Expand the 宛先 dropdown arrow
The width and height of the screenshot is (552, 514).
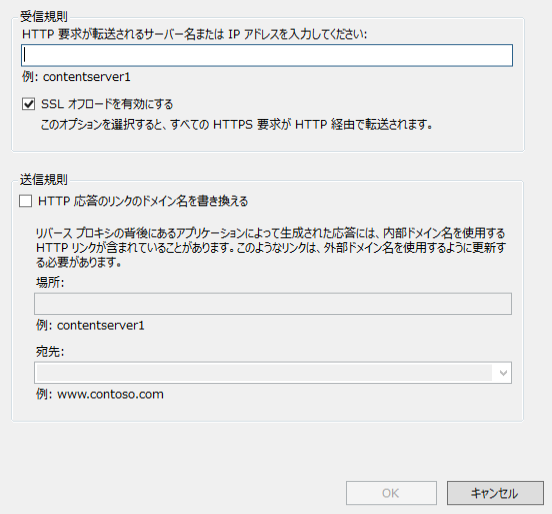pos(503,372)
